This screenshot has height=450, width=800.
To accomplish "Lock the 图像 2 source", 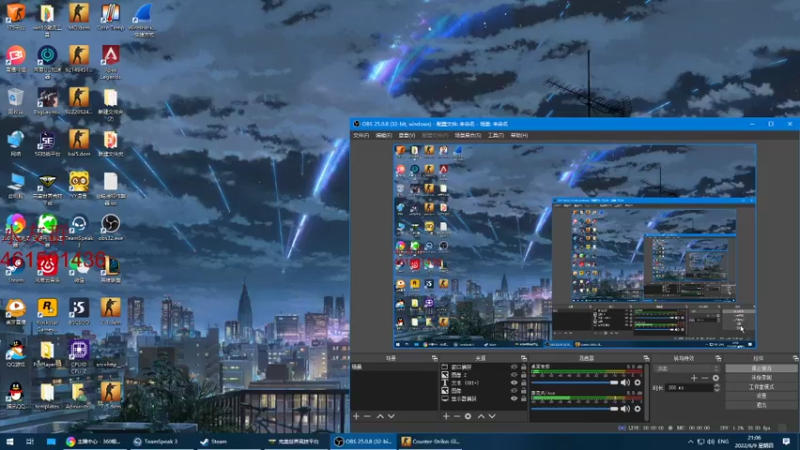I will (x=523, y=374).
